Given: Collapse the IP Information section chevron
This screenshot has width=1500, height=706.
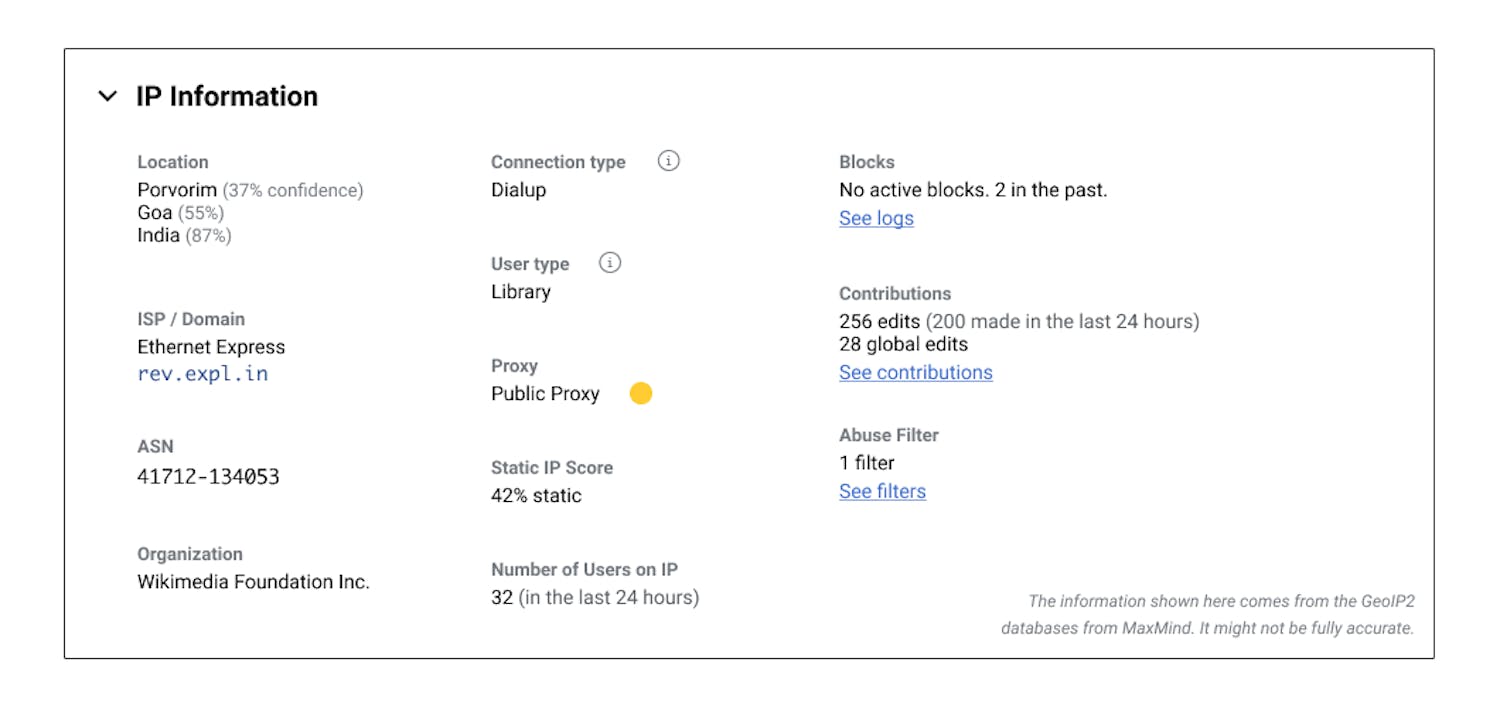Looking at the screenshot, I should (x=107, y=97).
